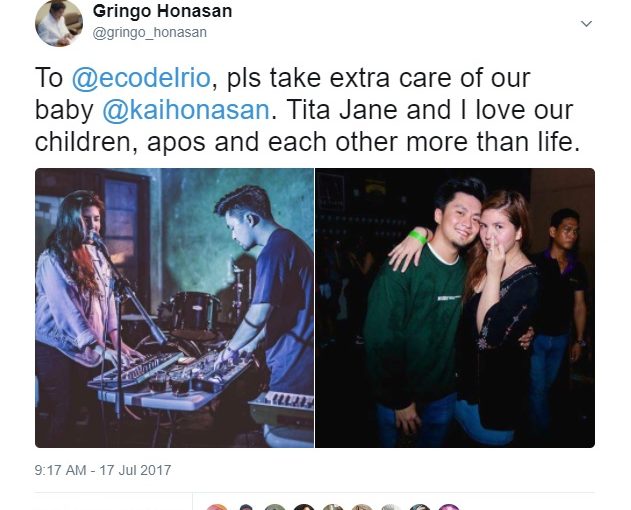Open the fifth liker avatar in the row
This screenshot has width=631, height=510.
(333, 507)
